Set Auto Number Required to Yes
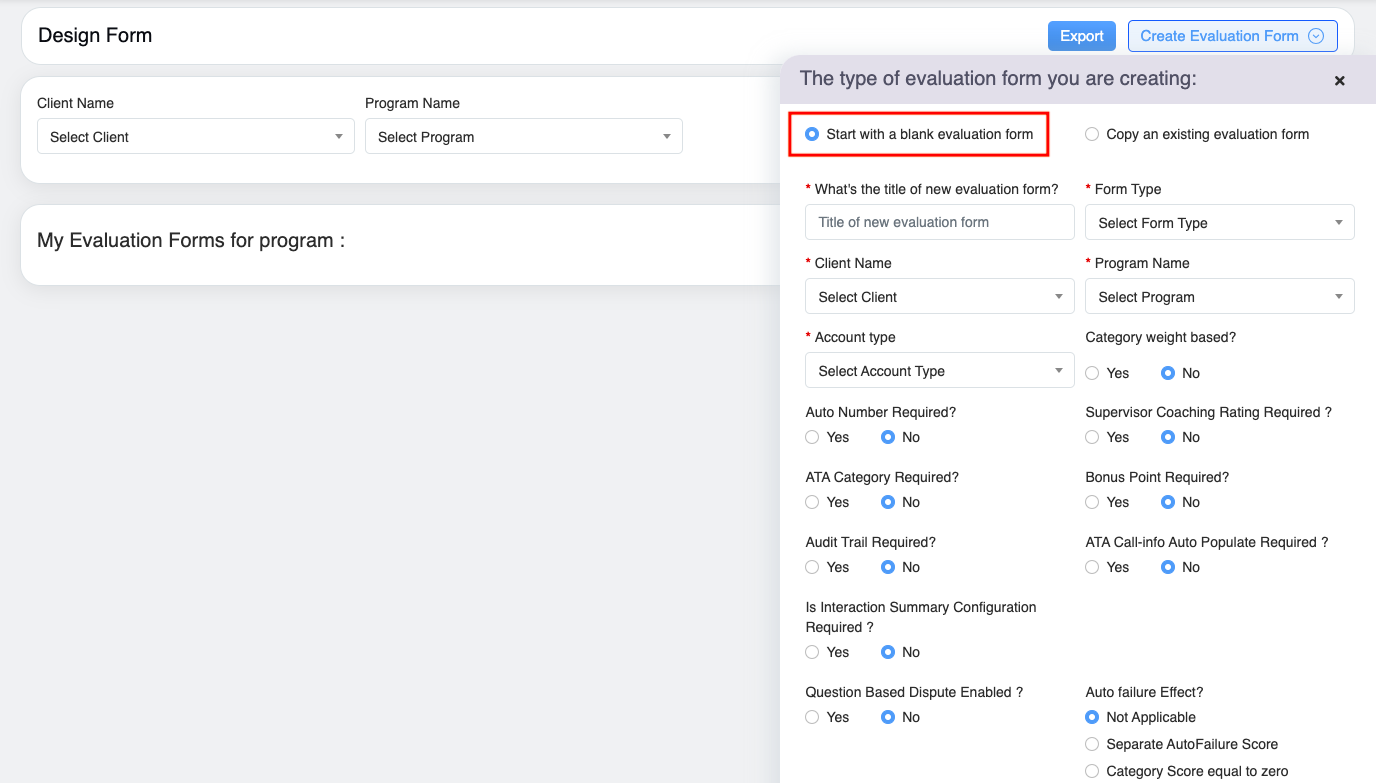 (x=812, y=437)
